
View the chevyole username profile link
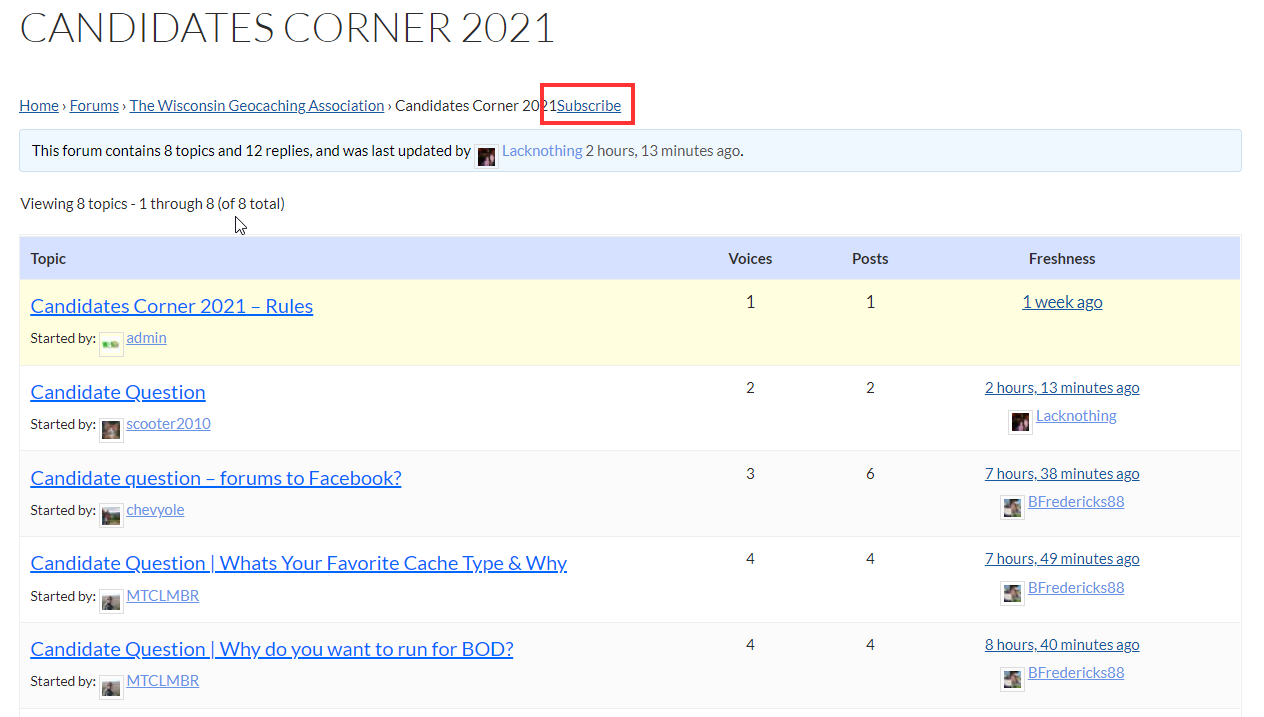point(155,510)
